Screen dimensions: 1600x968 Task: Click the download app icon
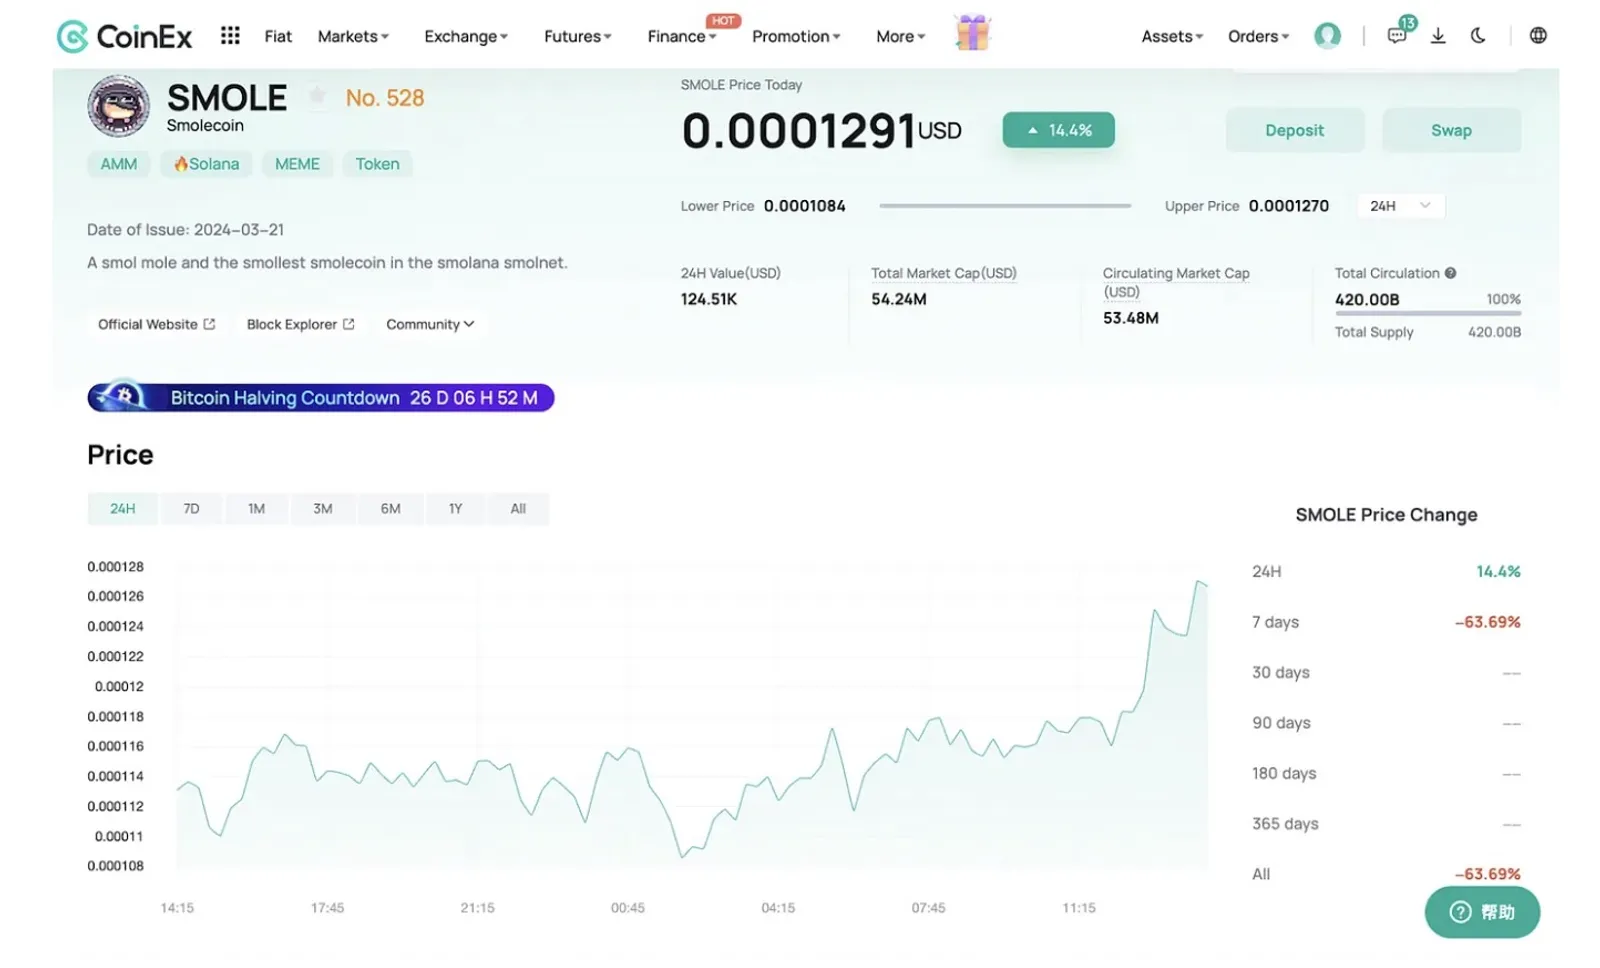[1438, 36]
